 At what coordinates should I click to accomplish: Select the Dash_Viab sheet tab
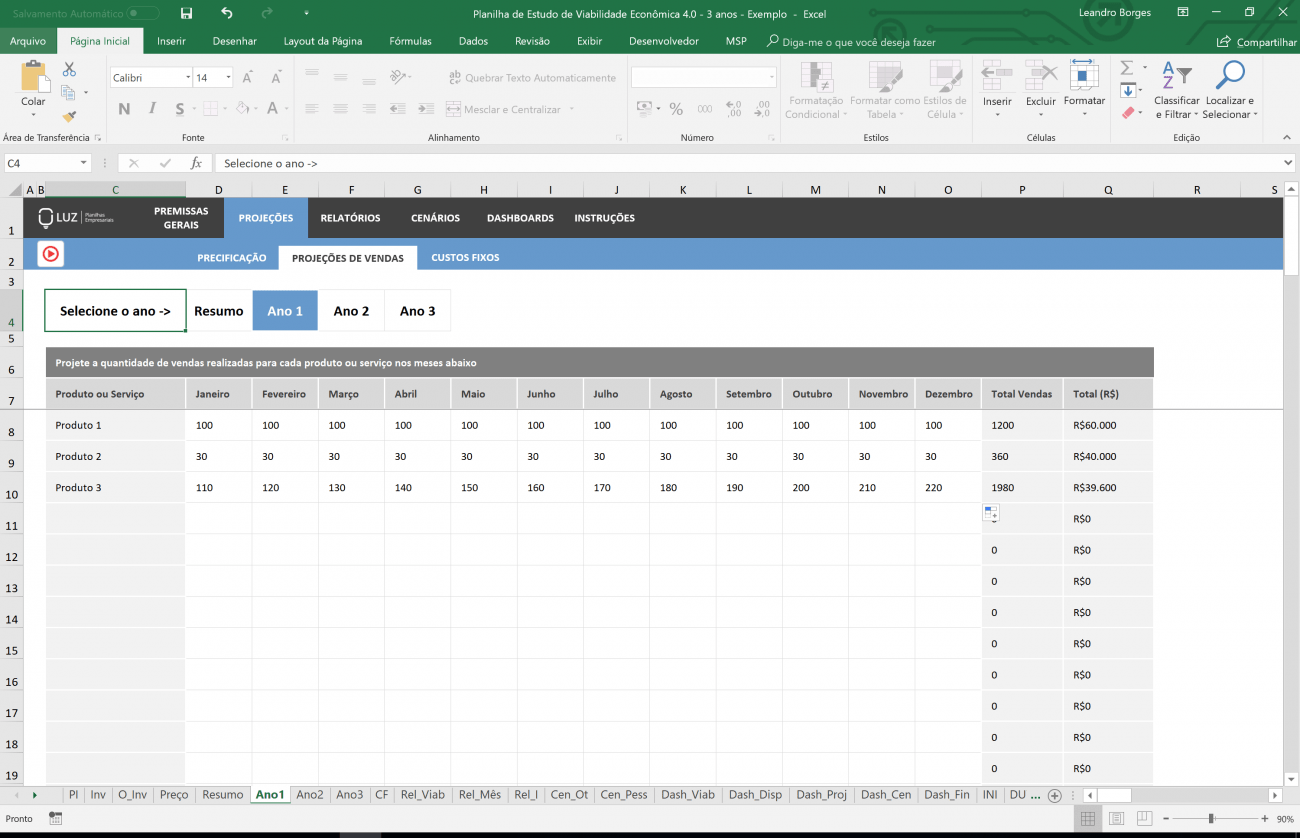tap(687, 795)
